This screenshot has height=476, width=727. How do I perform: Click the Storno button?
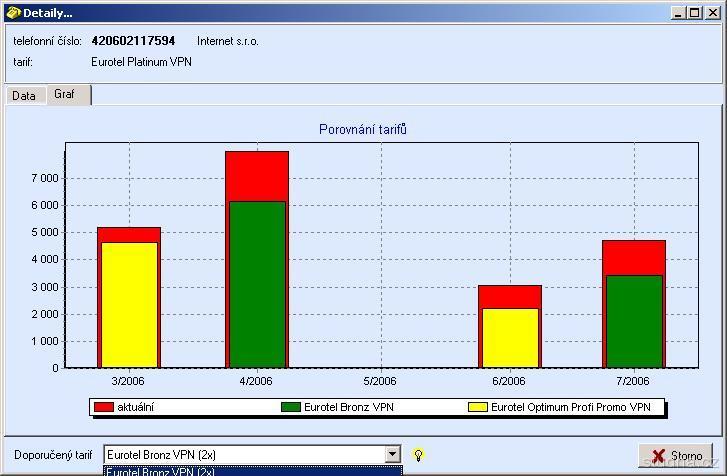click(676, 455)
